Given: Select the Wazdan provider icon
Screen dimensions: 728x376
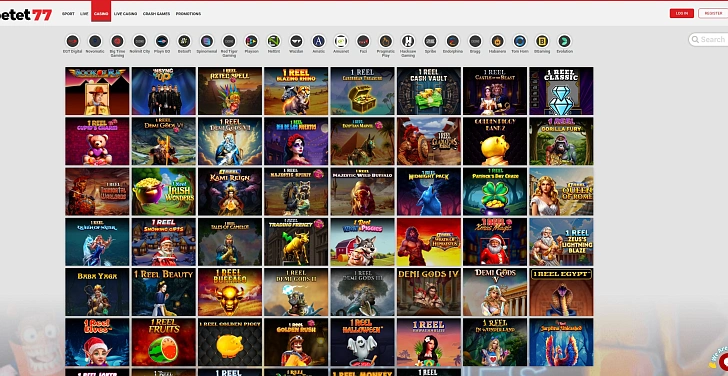Looking at the screenshot, I should [296, 41].
